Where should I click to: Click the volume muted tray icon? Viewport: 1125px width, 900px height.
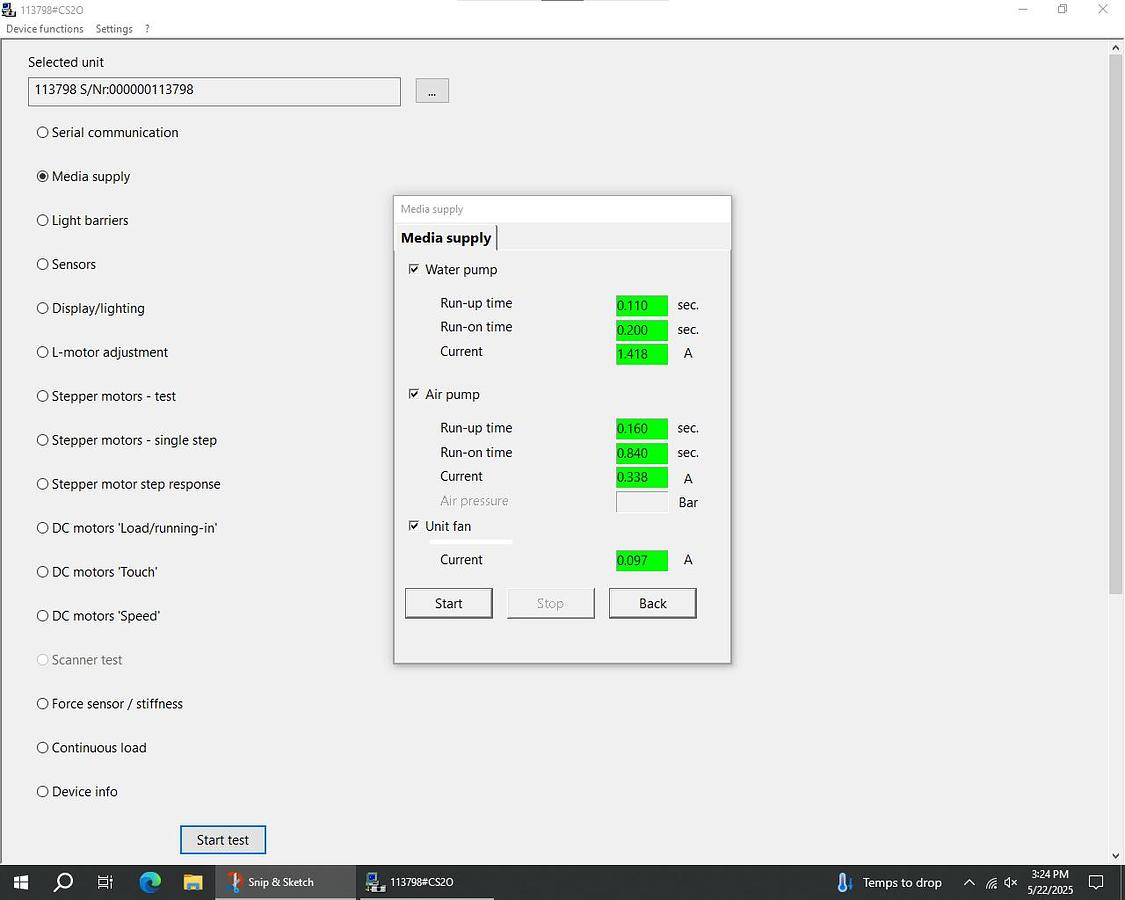pos(1010,883)
